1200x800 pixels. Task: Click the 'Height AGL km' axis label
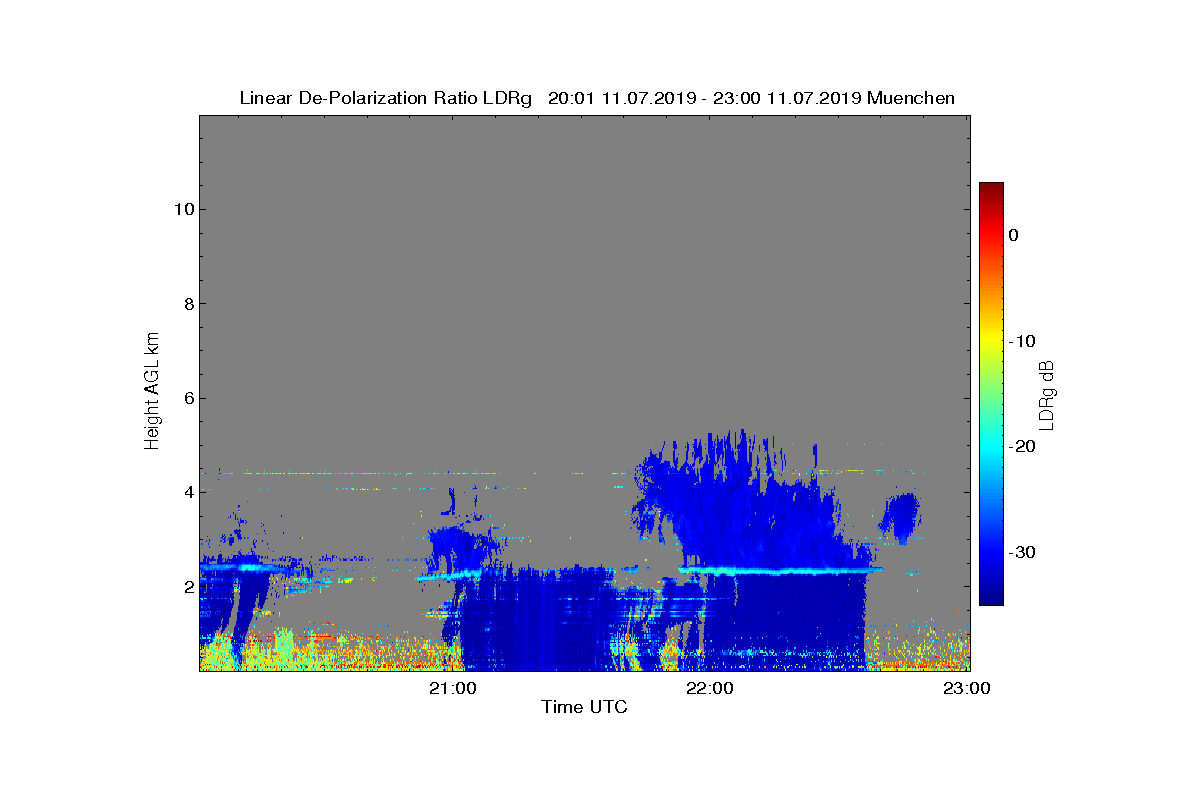click(152, 393)
